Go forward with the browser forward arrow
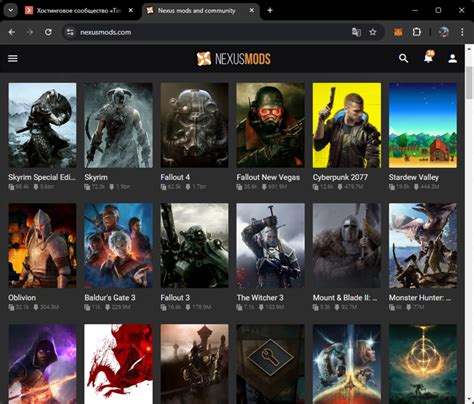This screenshot has height=404, width=474. click(30, 32)
